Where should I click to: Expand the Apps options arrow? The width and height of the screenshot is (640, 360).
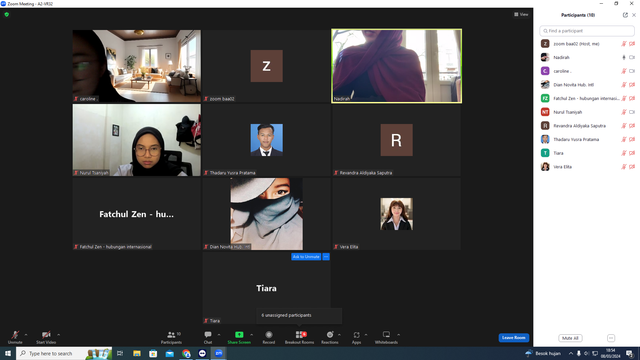pyautogui.click(x=366, y=335)
